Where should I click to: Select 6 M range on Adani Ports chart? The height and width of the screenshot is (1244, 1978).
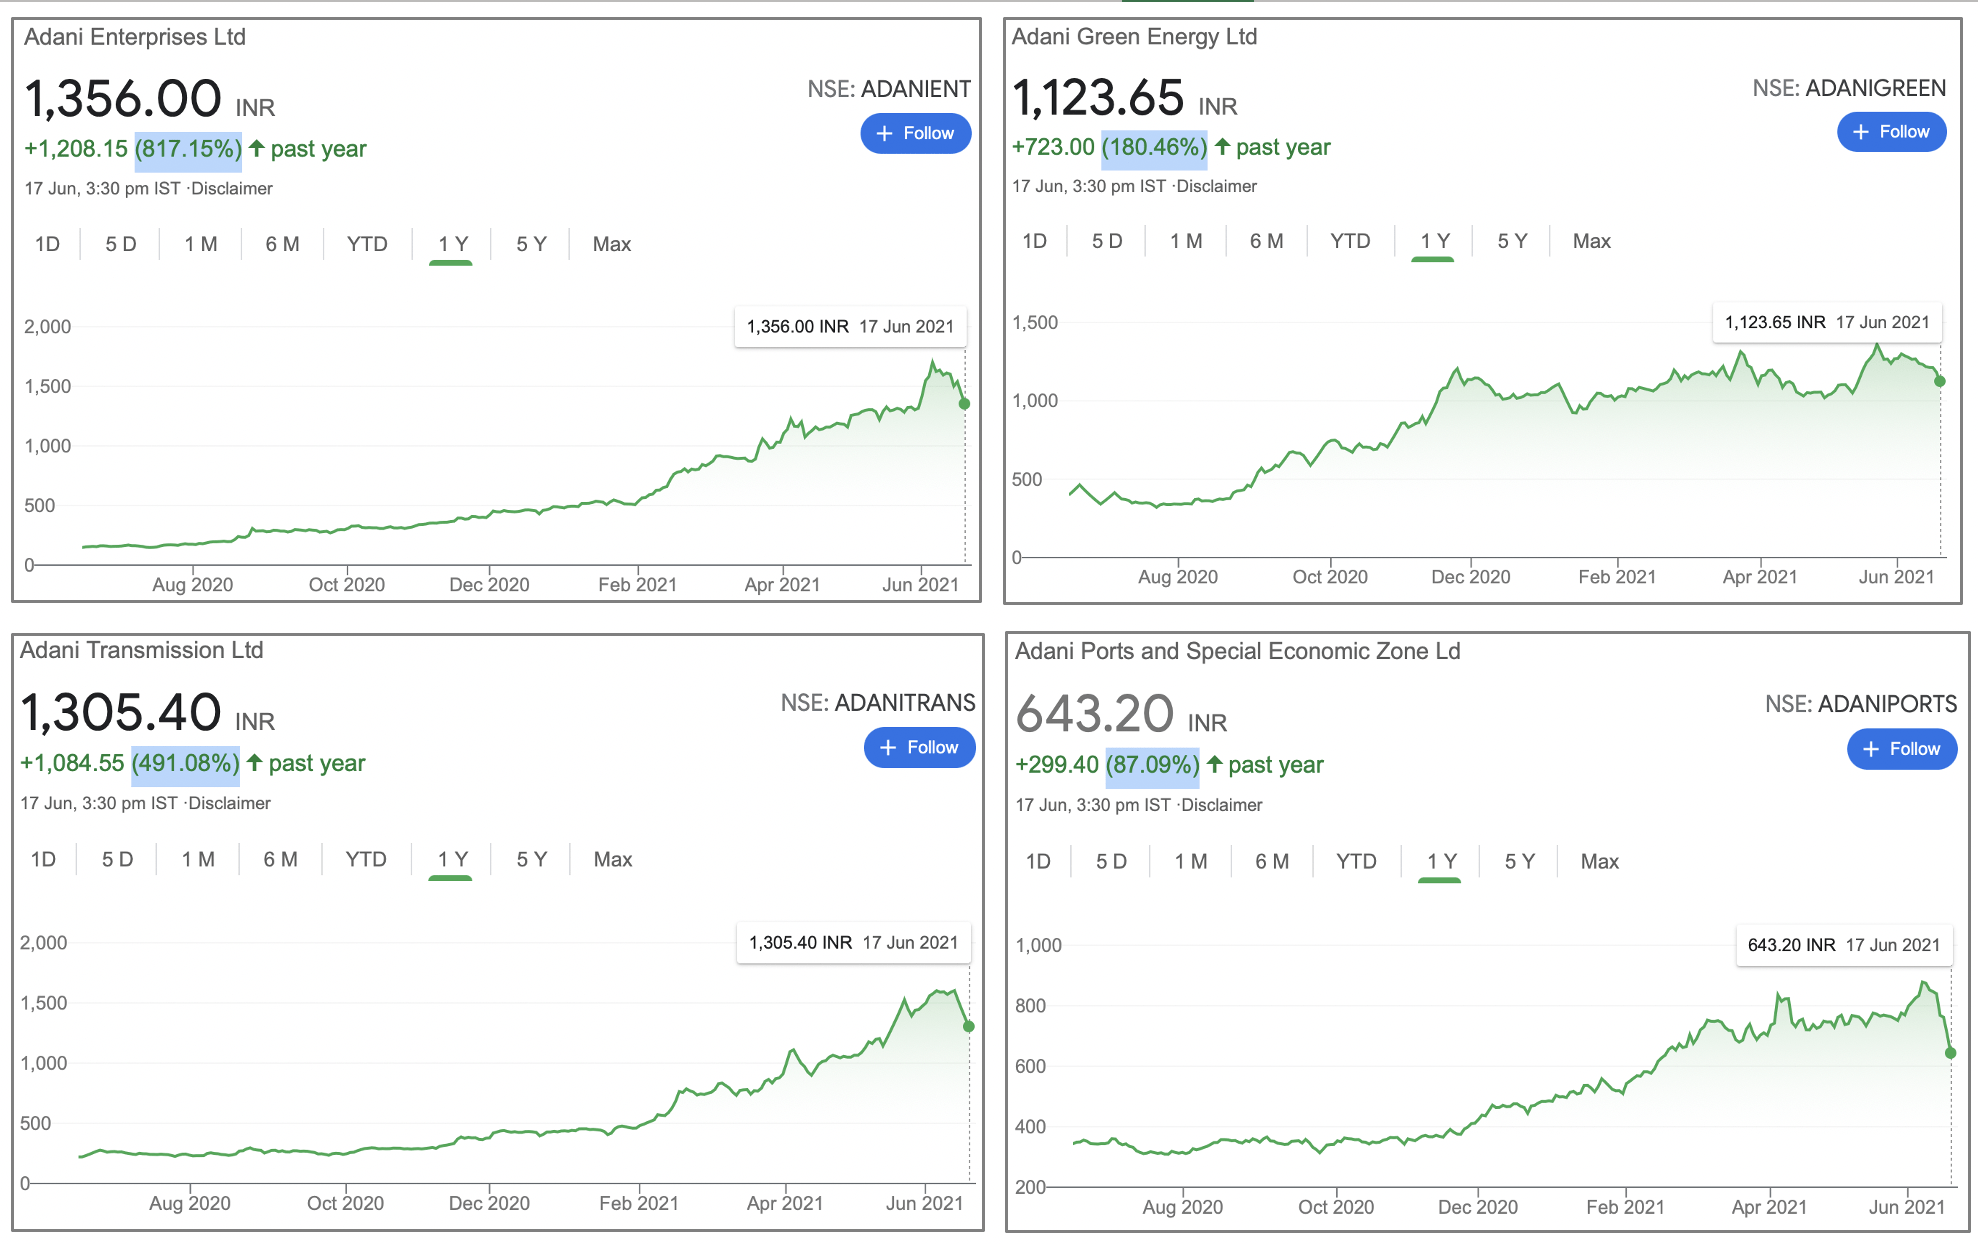pyautogui.click(x=1272, y=861)
